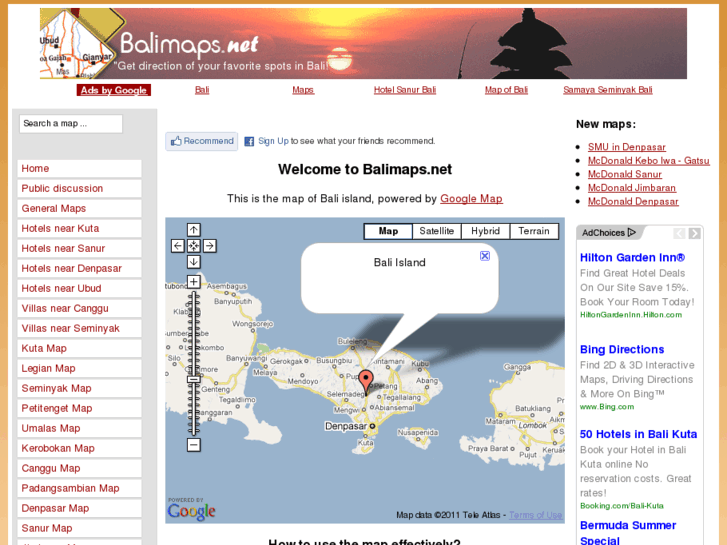The height and width of the screenshot is (545, 727).
Task: Click the Search a map field
Action: tap(71, 124)
